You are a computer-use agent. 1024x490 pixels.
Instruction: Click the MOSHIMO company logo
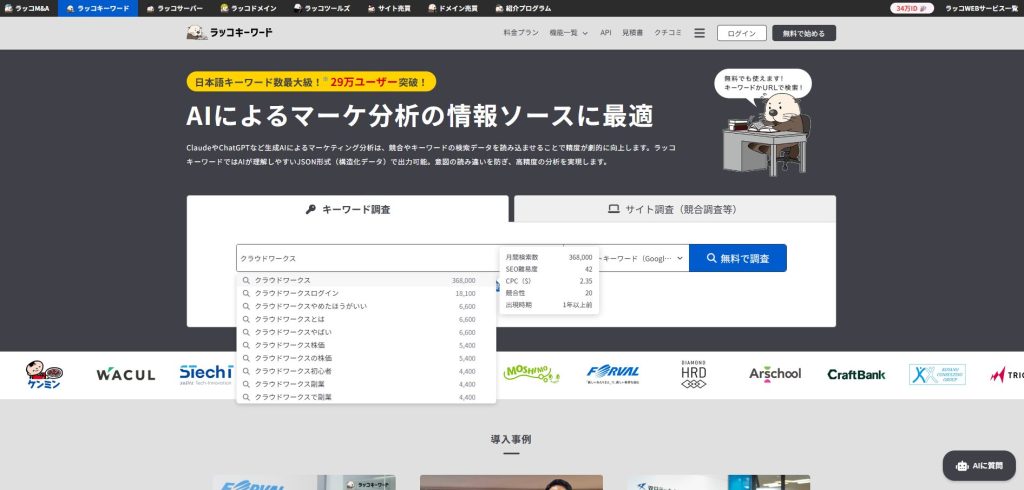pyautogui.click(x=531, y=374)
